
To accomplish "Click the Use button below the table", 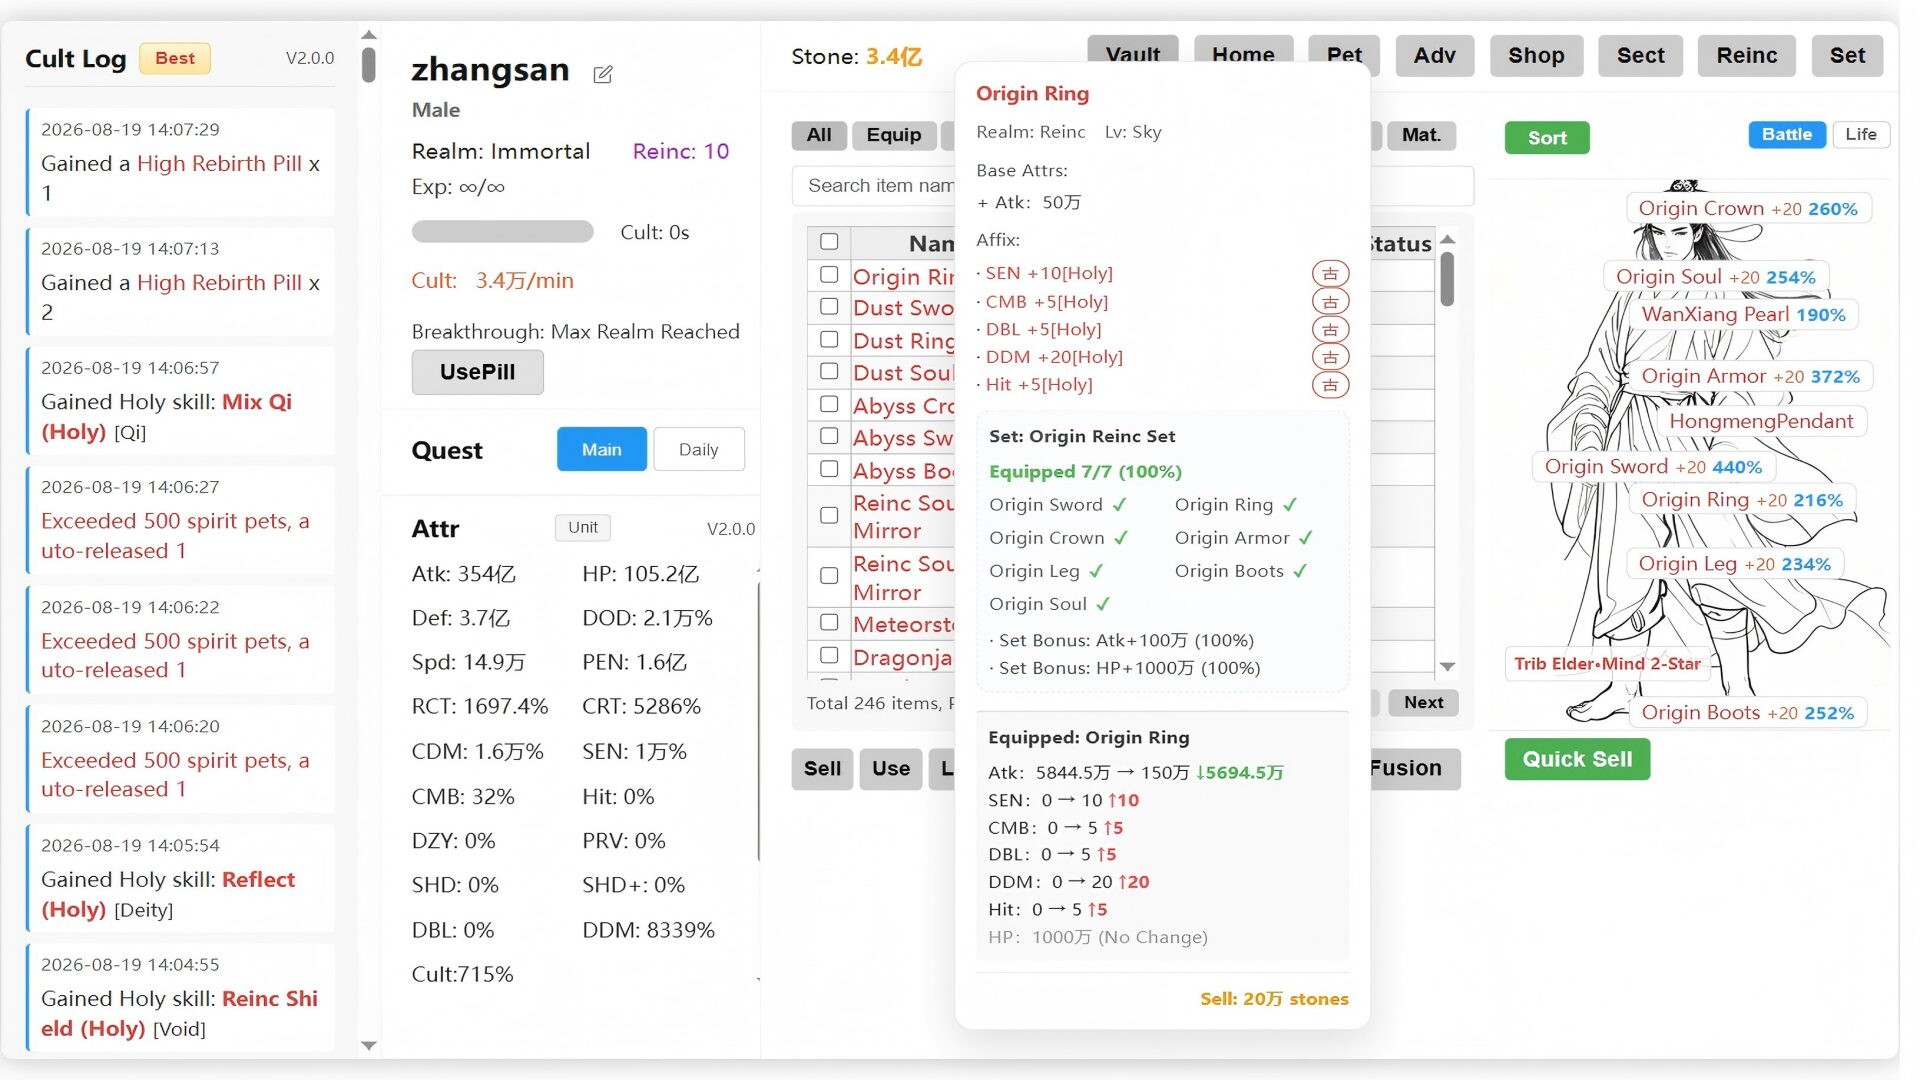I will point(891,769).
